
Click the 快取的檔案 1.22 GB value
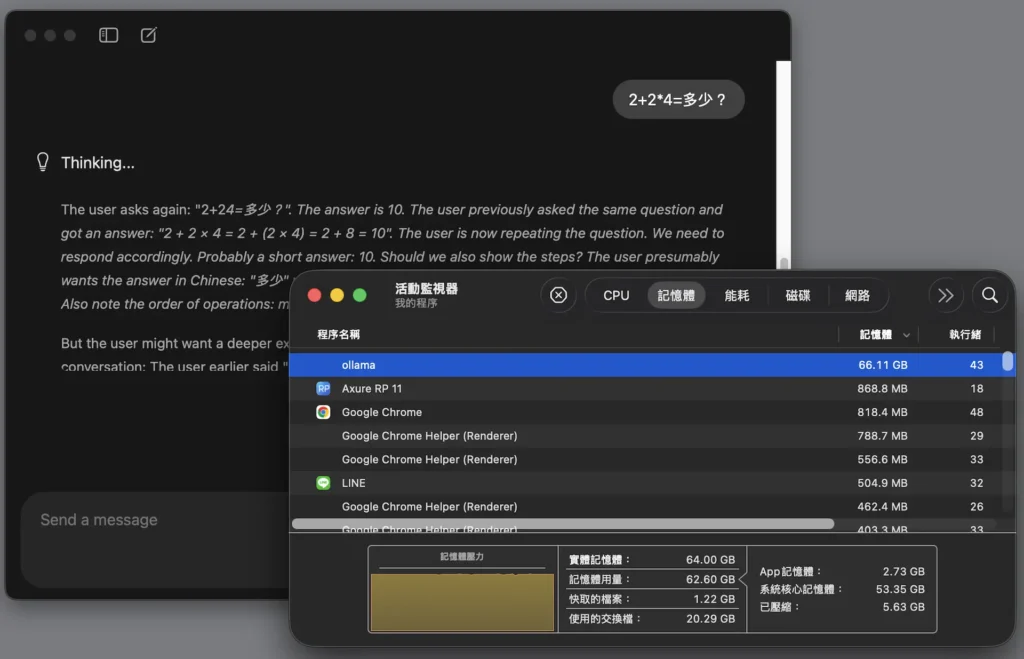(x=714, y=599)
